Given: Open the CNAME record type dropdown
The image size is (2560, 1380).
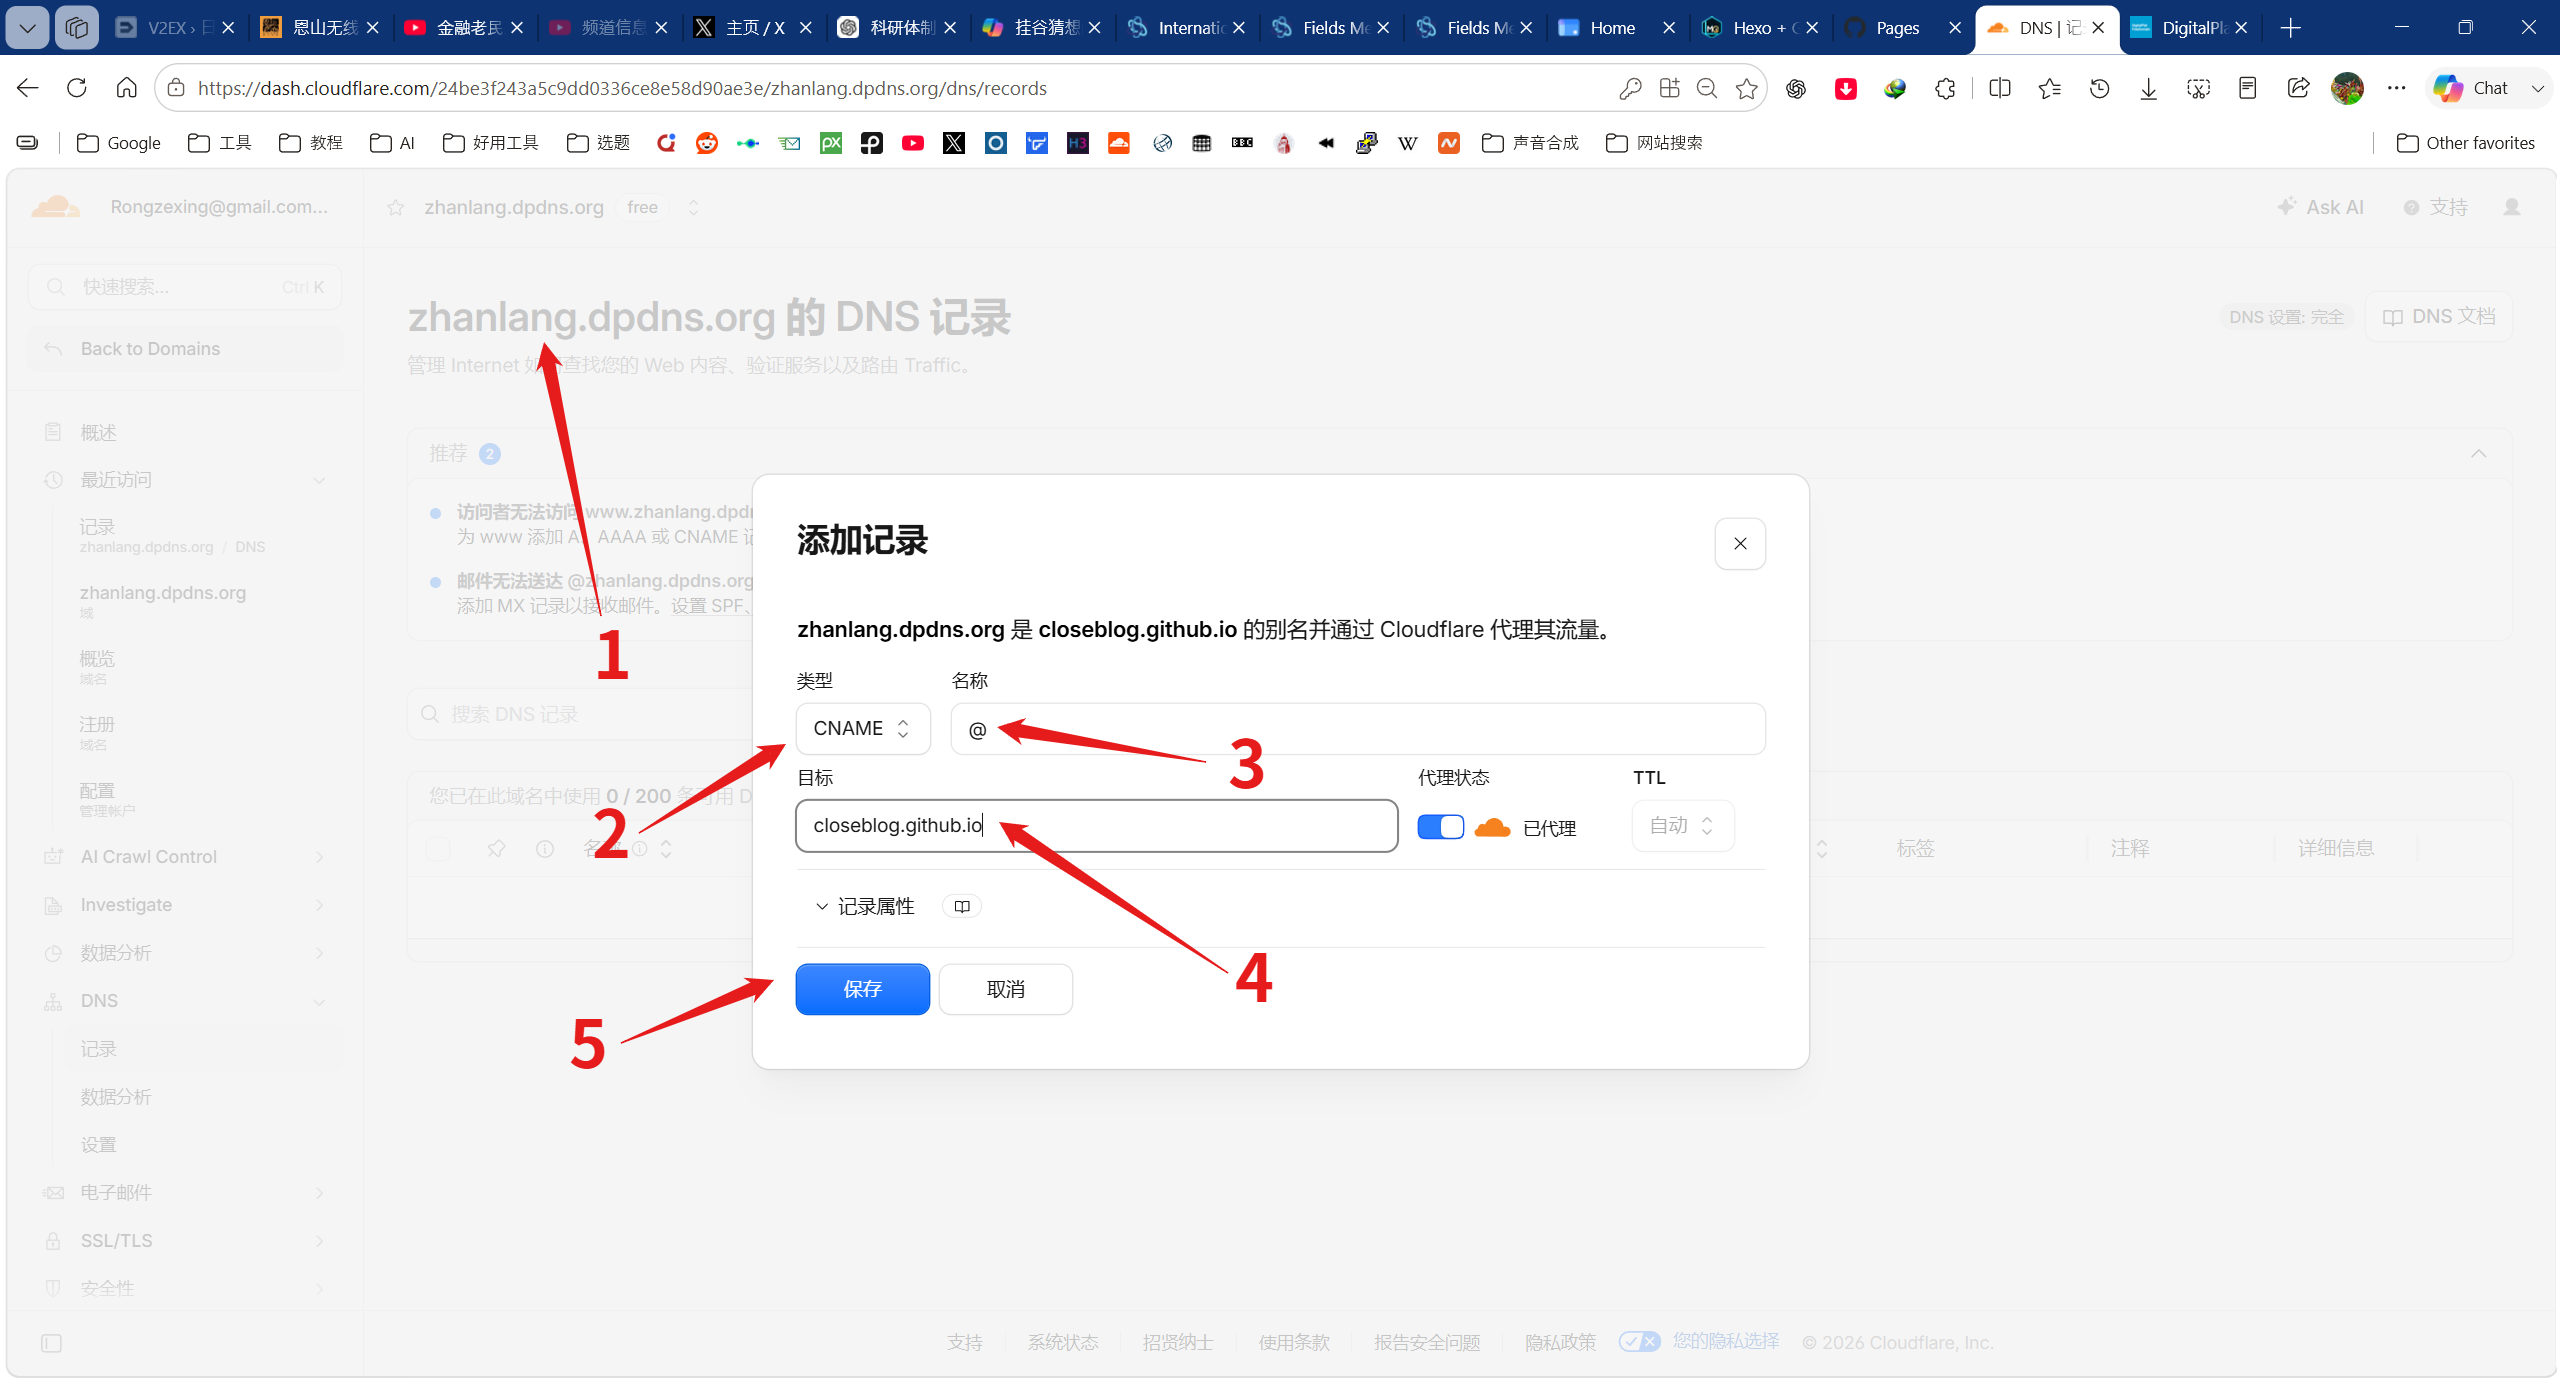Looking at the screenshot, I should 863,728.
